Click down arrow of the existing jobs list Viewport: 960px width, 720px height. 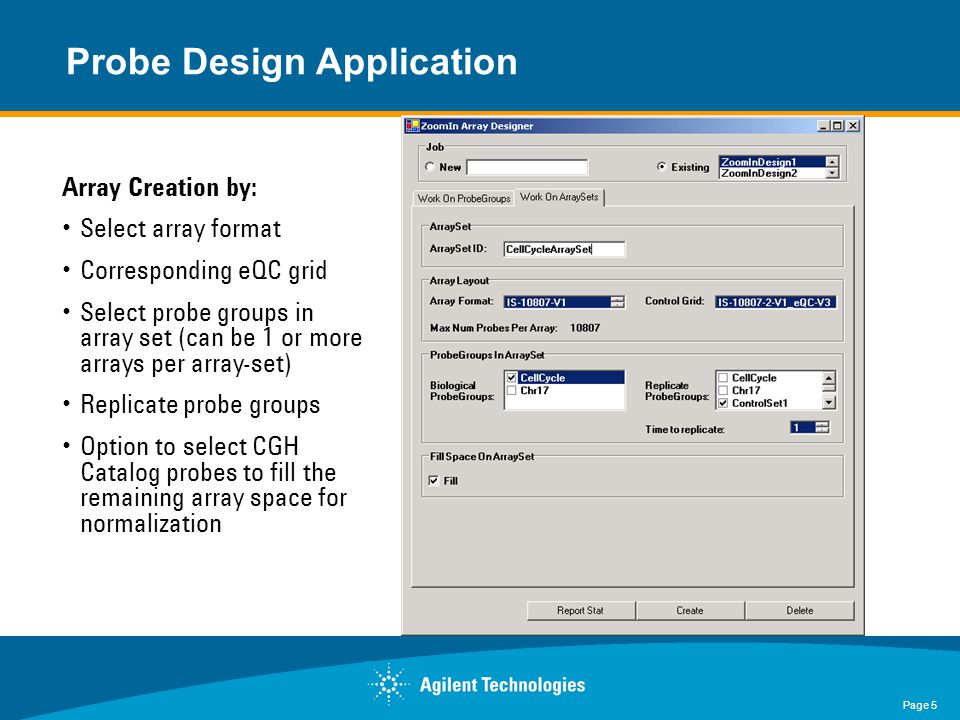(831, 173)
